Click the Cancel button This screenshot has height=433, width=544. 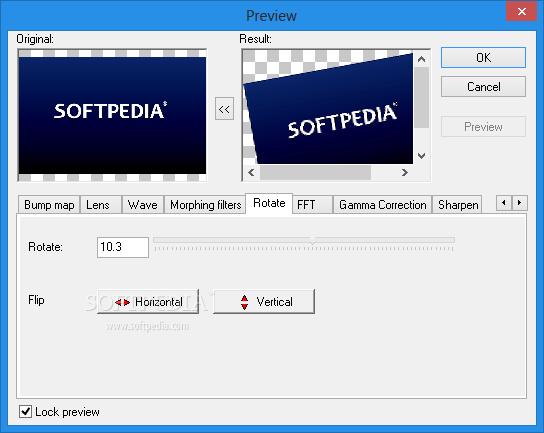[483, 87]
